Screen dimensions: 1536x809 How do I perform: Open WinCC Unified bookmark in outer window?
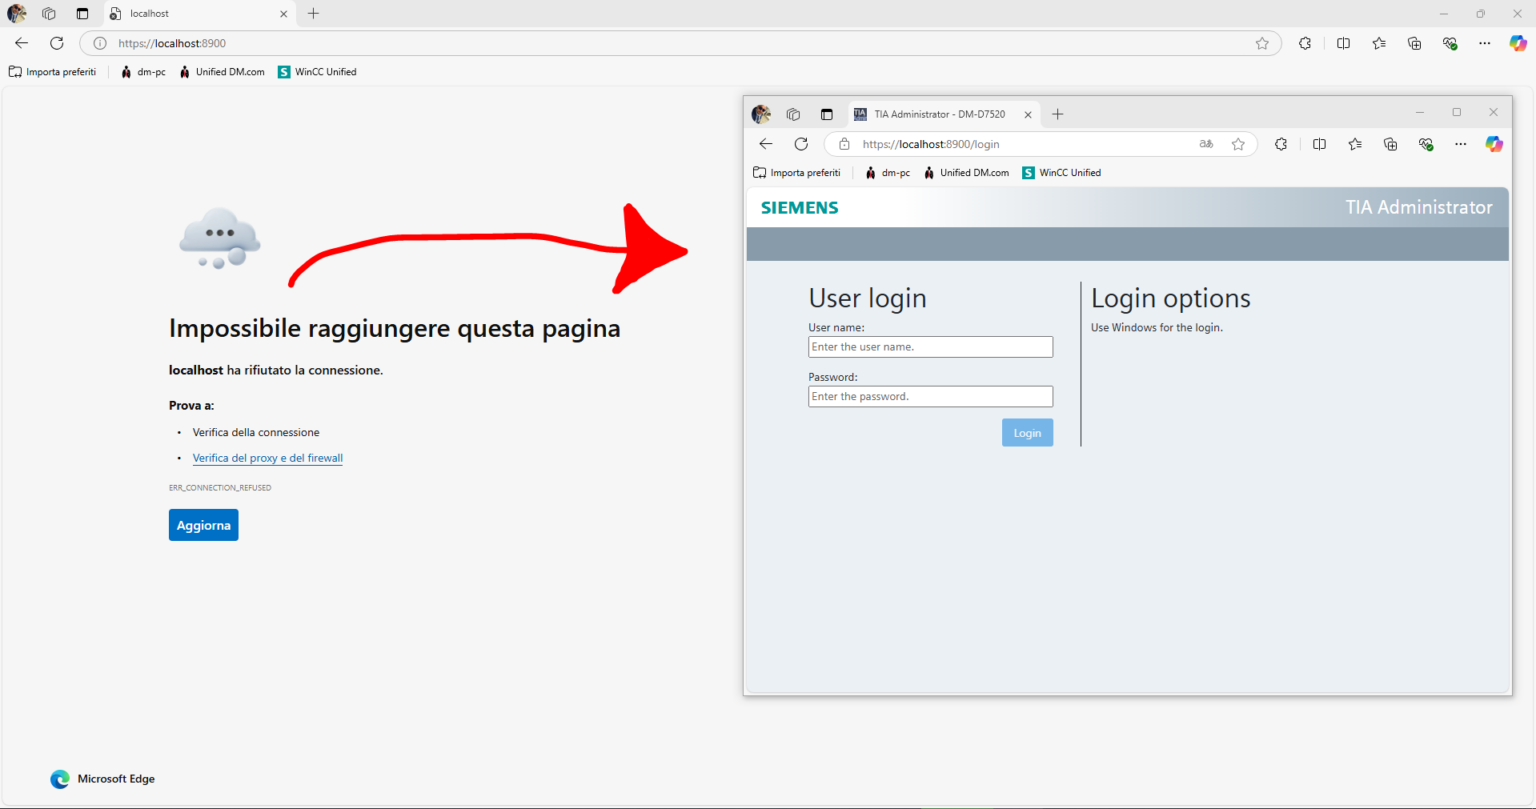317,72
